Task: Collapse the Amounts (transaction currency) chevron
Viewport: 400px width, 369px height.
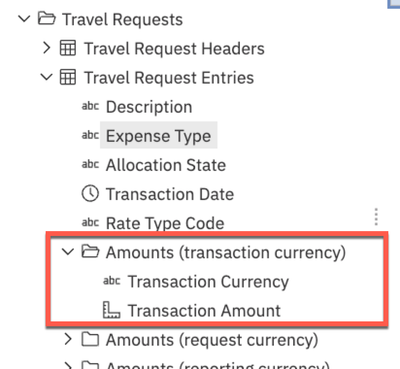Action: coord(68,252)
